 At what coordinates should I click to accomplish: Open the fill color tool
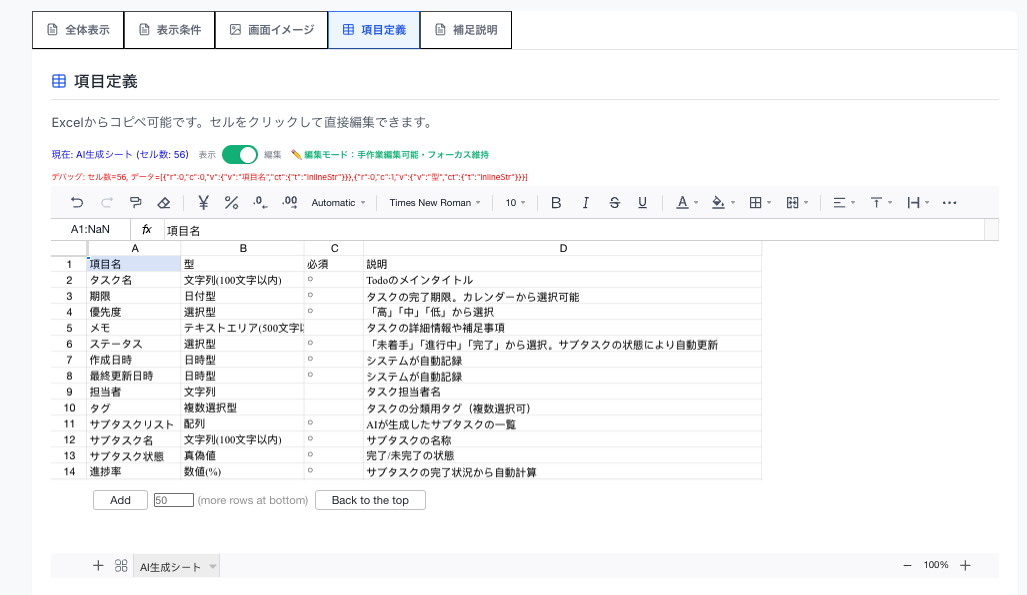click(x=719, y=203)
